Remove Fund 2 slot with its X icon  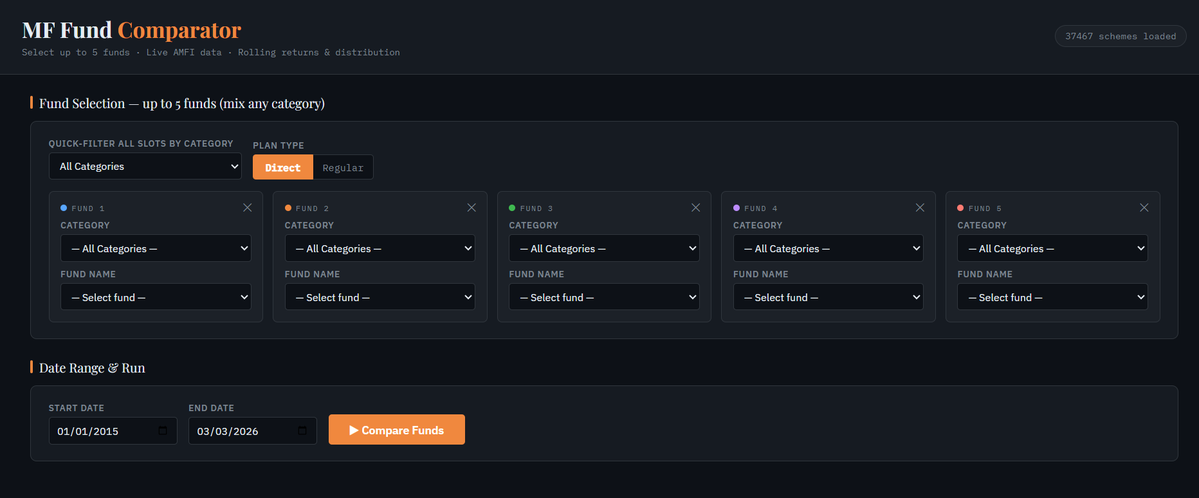[471, 207]
